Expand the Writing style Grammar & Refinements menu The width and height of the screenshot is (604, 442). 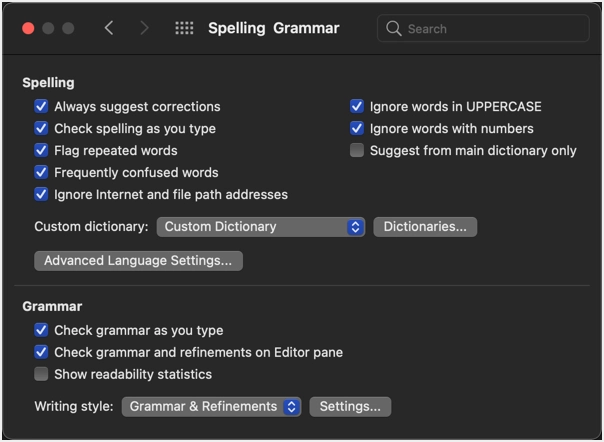pyautogui.click(x=211, y=407)
